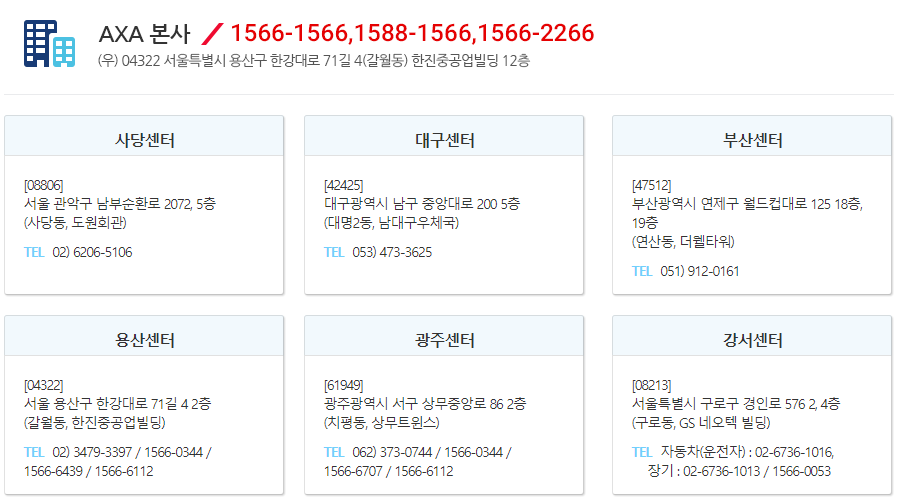898x502 pixels.
Task: Click (사당동, 도원회관) text
Action: click(75, 223)
